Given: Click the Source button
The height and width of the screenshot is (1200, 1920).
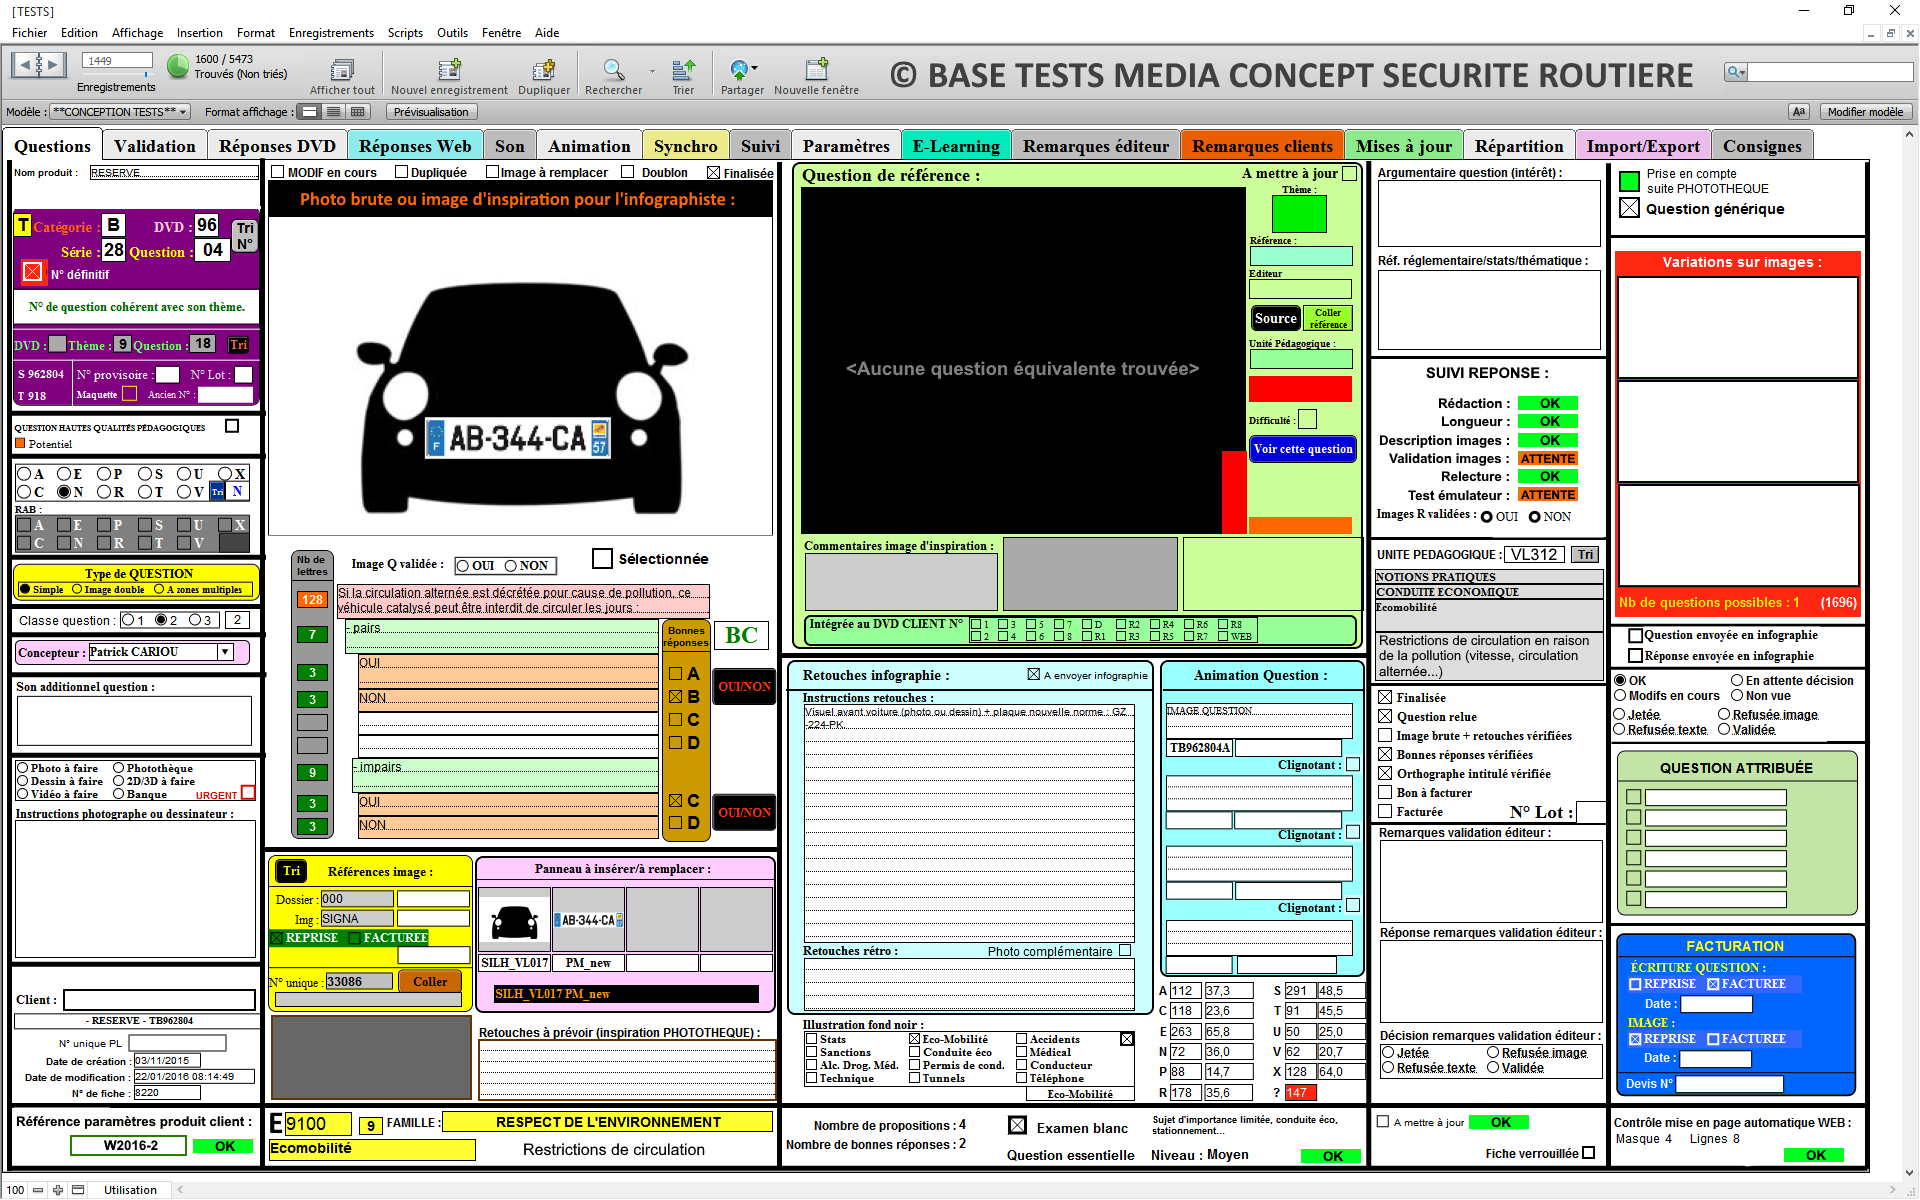Looking at the screenshot, I should [1275, 318].
